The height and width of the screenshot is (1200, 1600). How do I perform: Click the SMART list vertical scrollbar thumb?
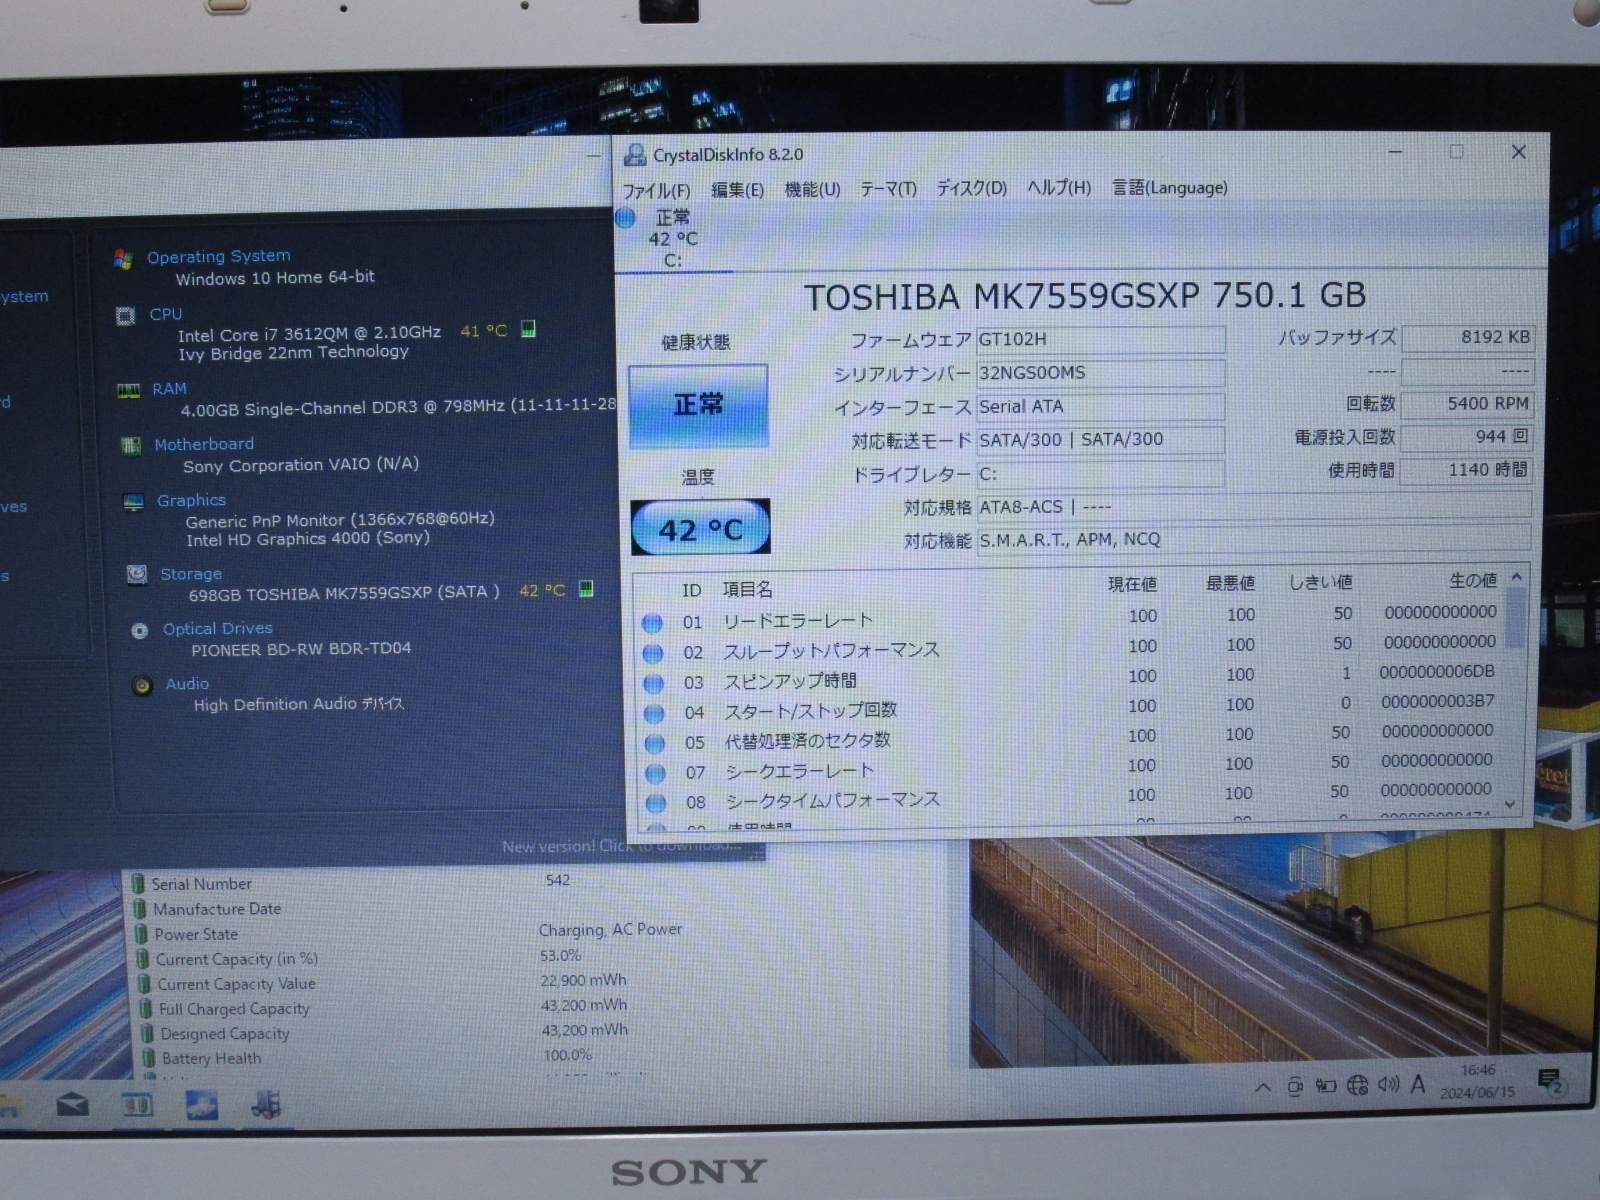point(1516,617)
